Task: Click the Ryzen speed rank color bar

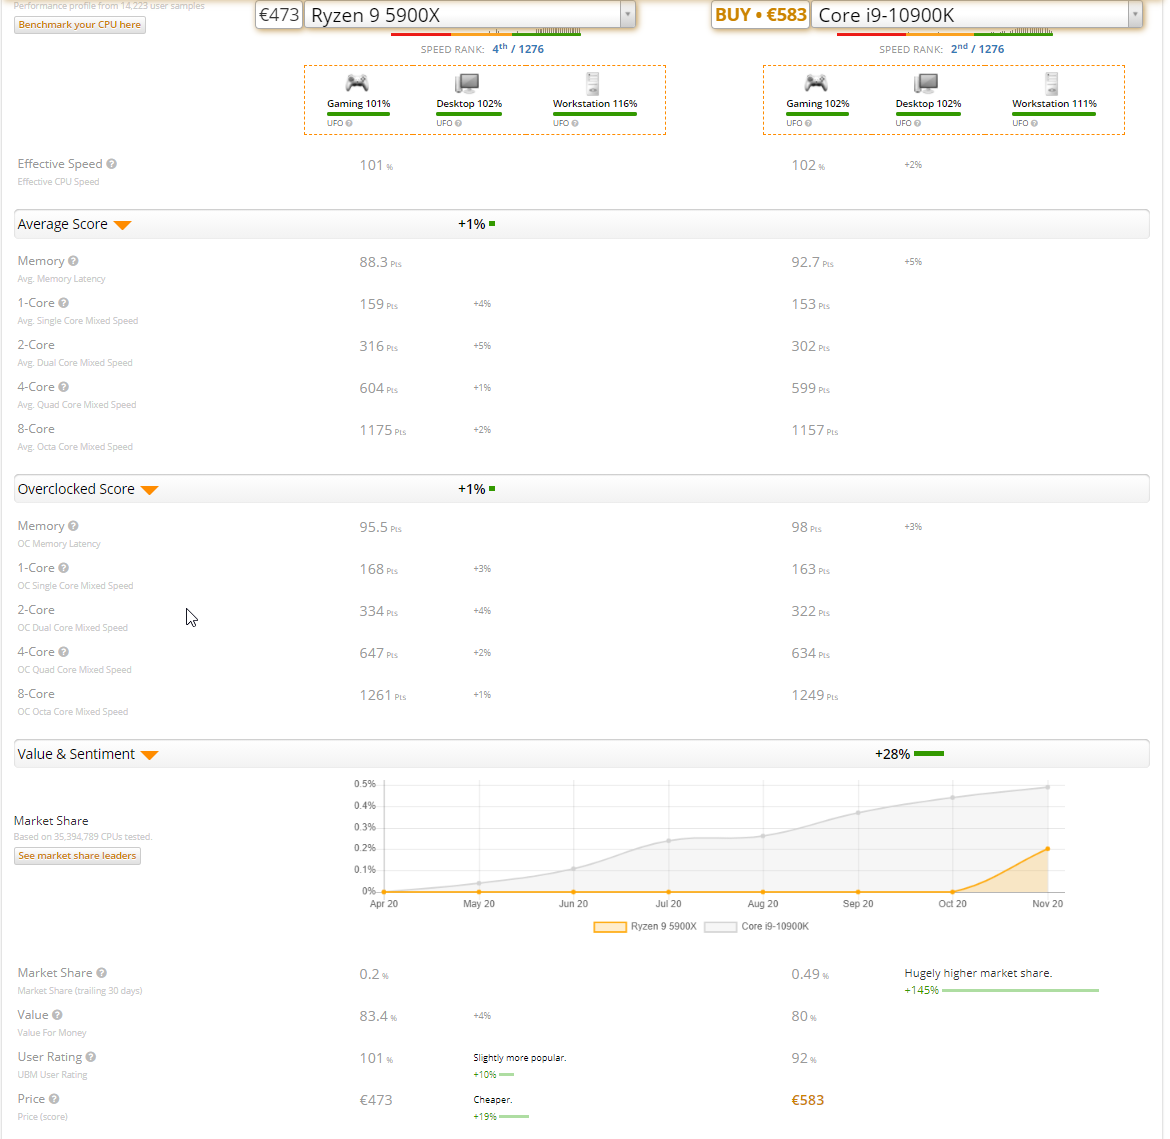Action: (x=486, y=33)
